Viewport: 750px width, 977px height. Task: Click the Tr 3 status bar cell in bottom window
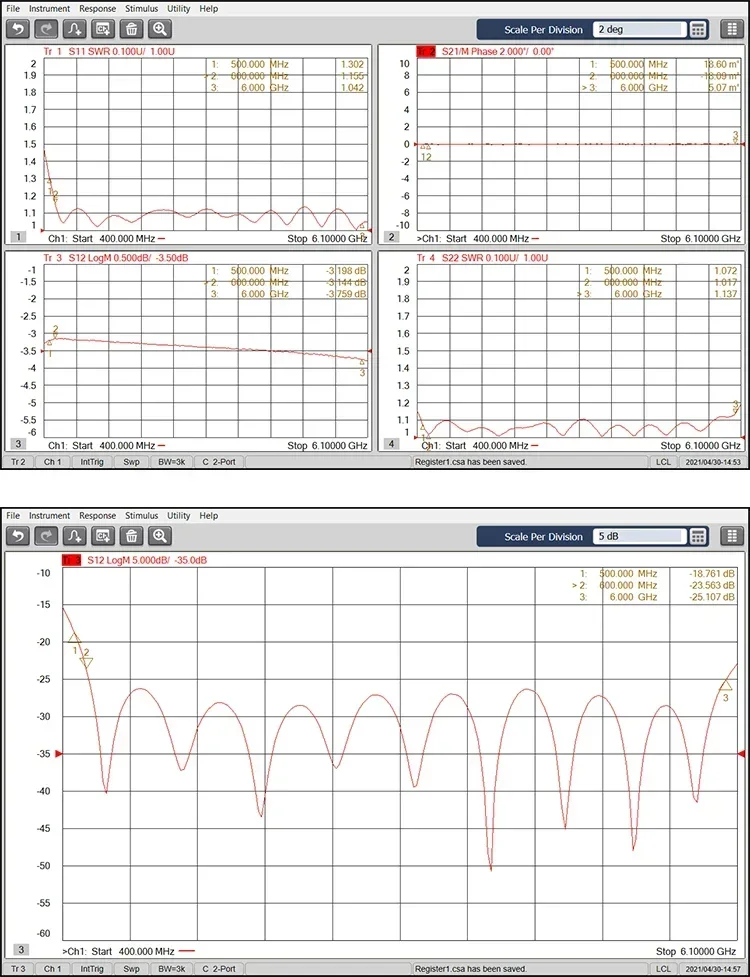tap(18, 969)
